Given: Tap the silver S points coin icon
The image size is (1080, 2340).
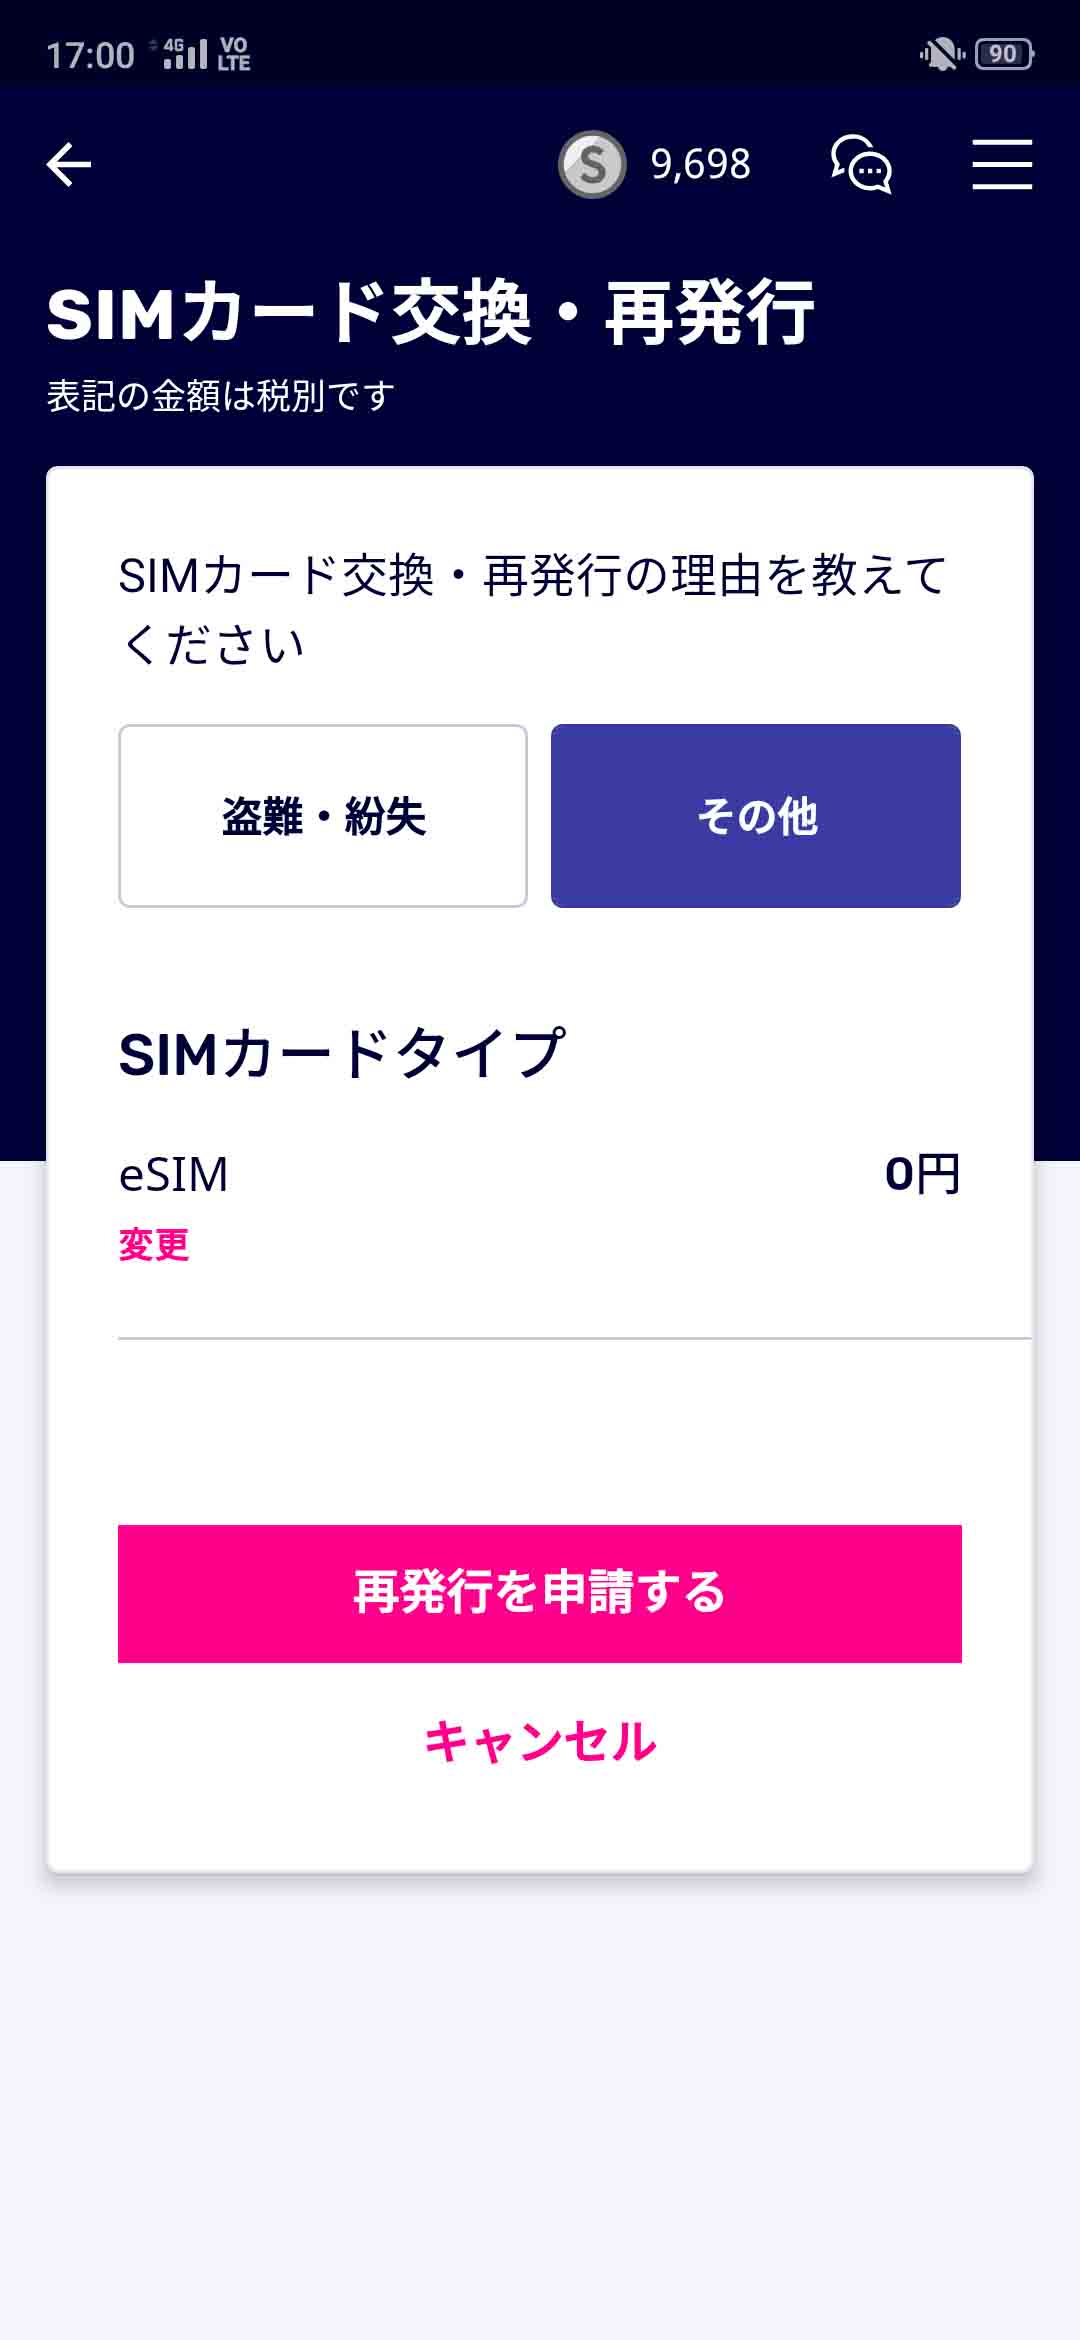Looking at the screenshot, I should 592,165.
